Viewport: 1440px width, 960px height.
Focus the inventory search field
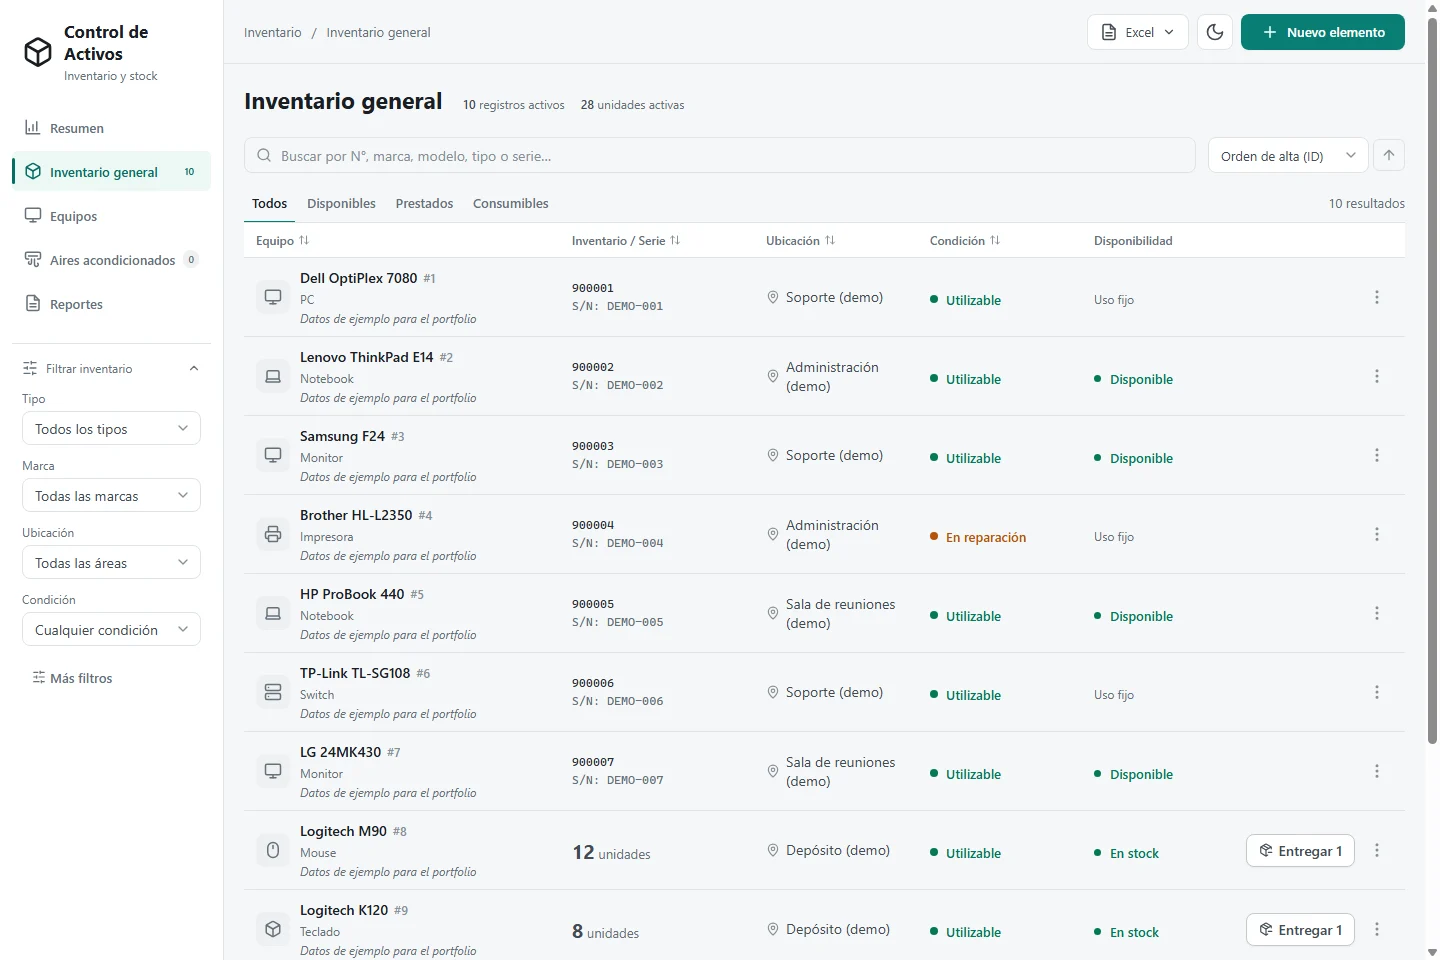click(x=720, y=155)
